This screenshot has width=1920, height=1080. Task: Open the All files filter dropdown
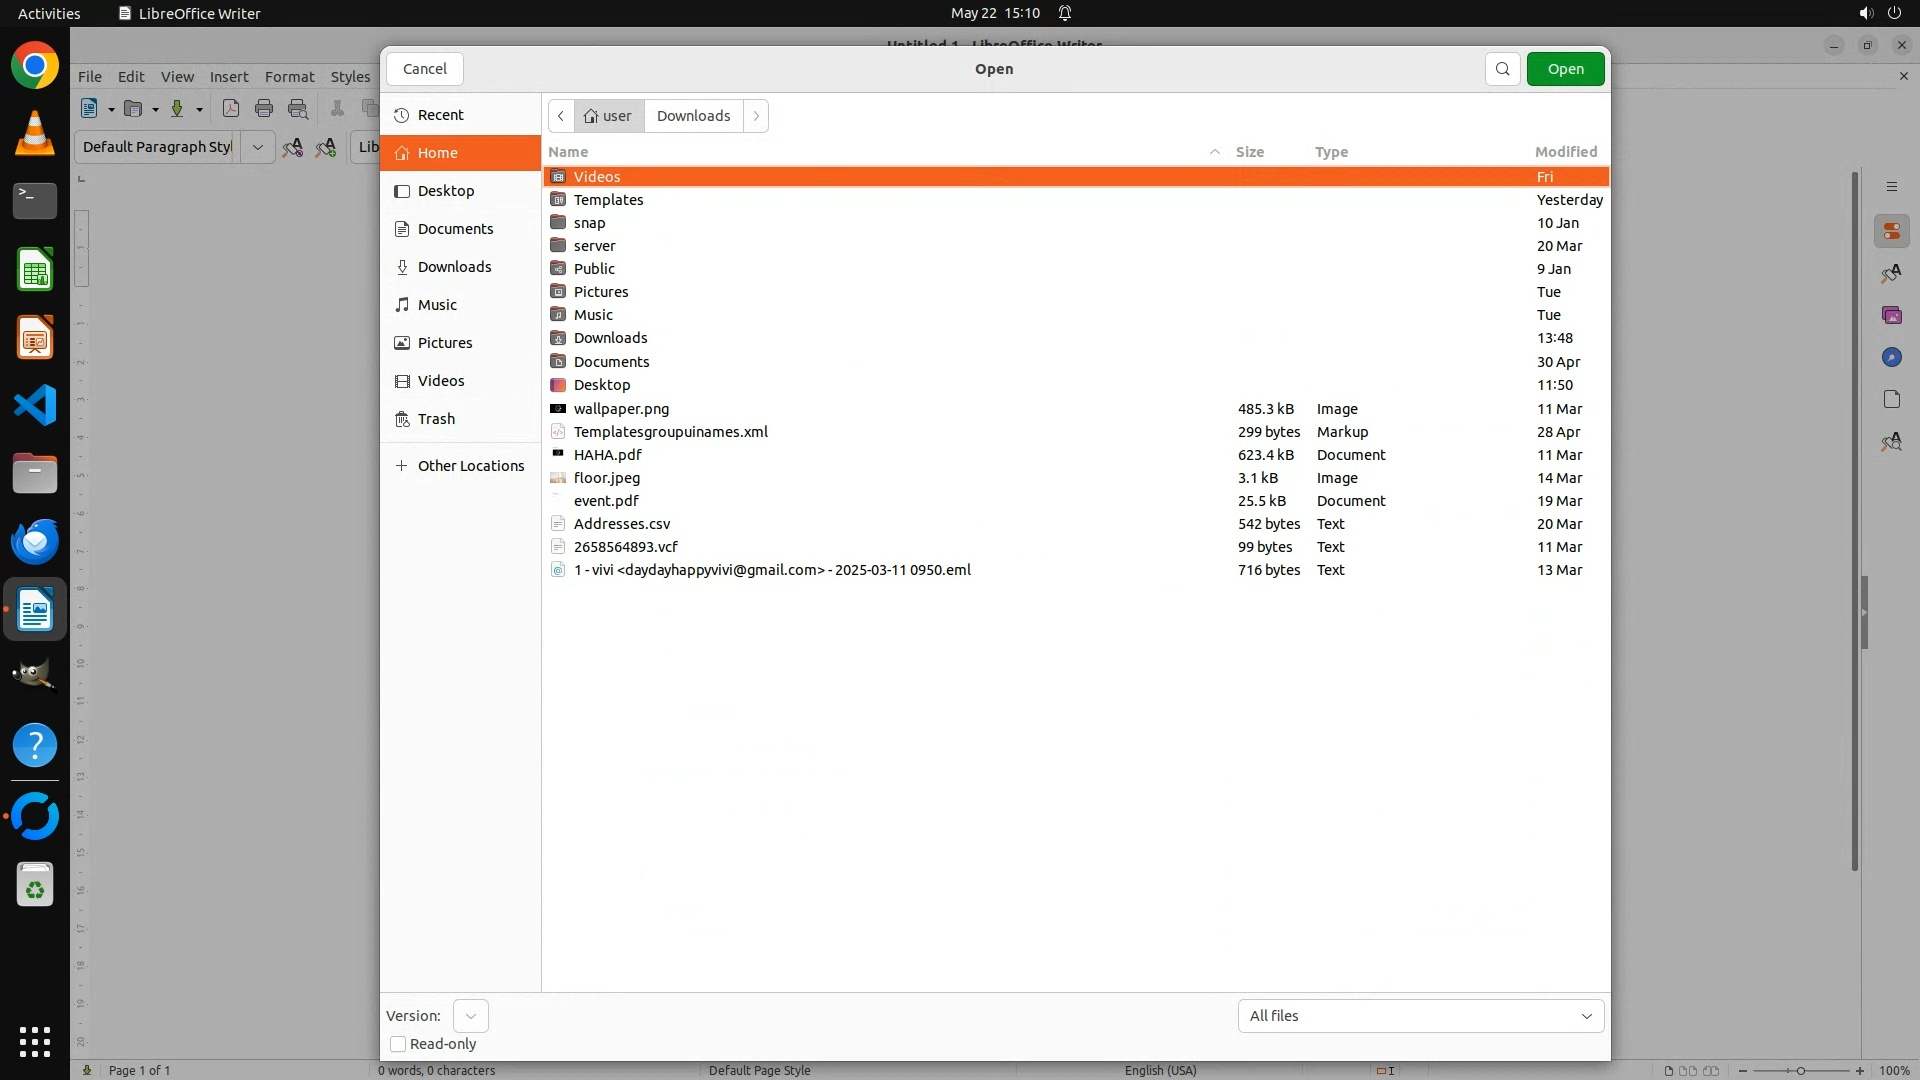(x=1420, y=1016)
